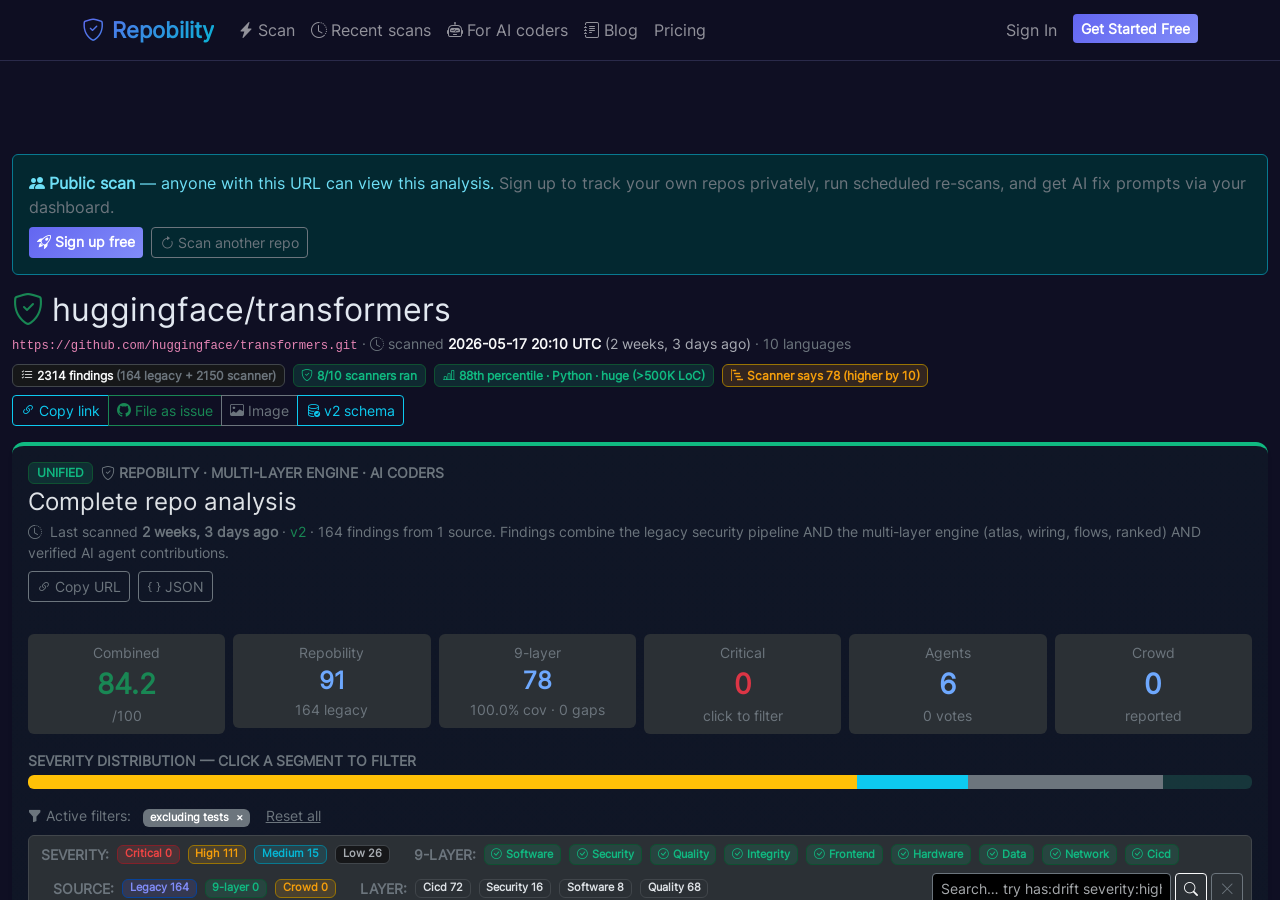Click the yellow High severity bar segment
Viewport: 1280px width, 900px height.
click(x=442, y=782)
